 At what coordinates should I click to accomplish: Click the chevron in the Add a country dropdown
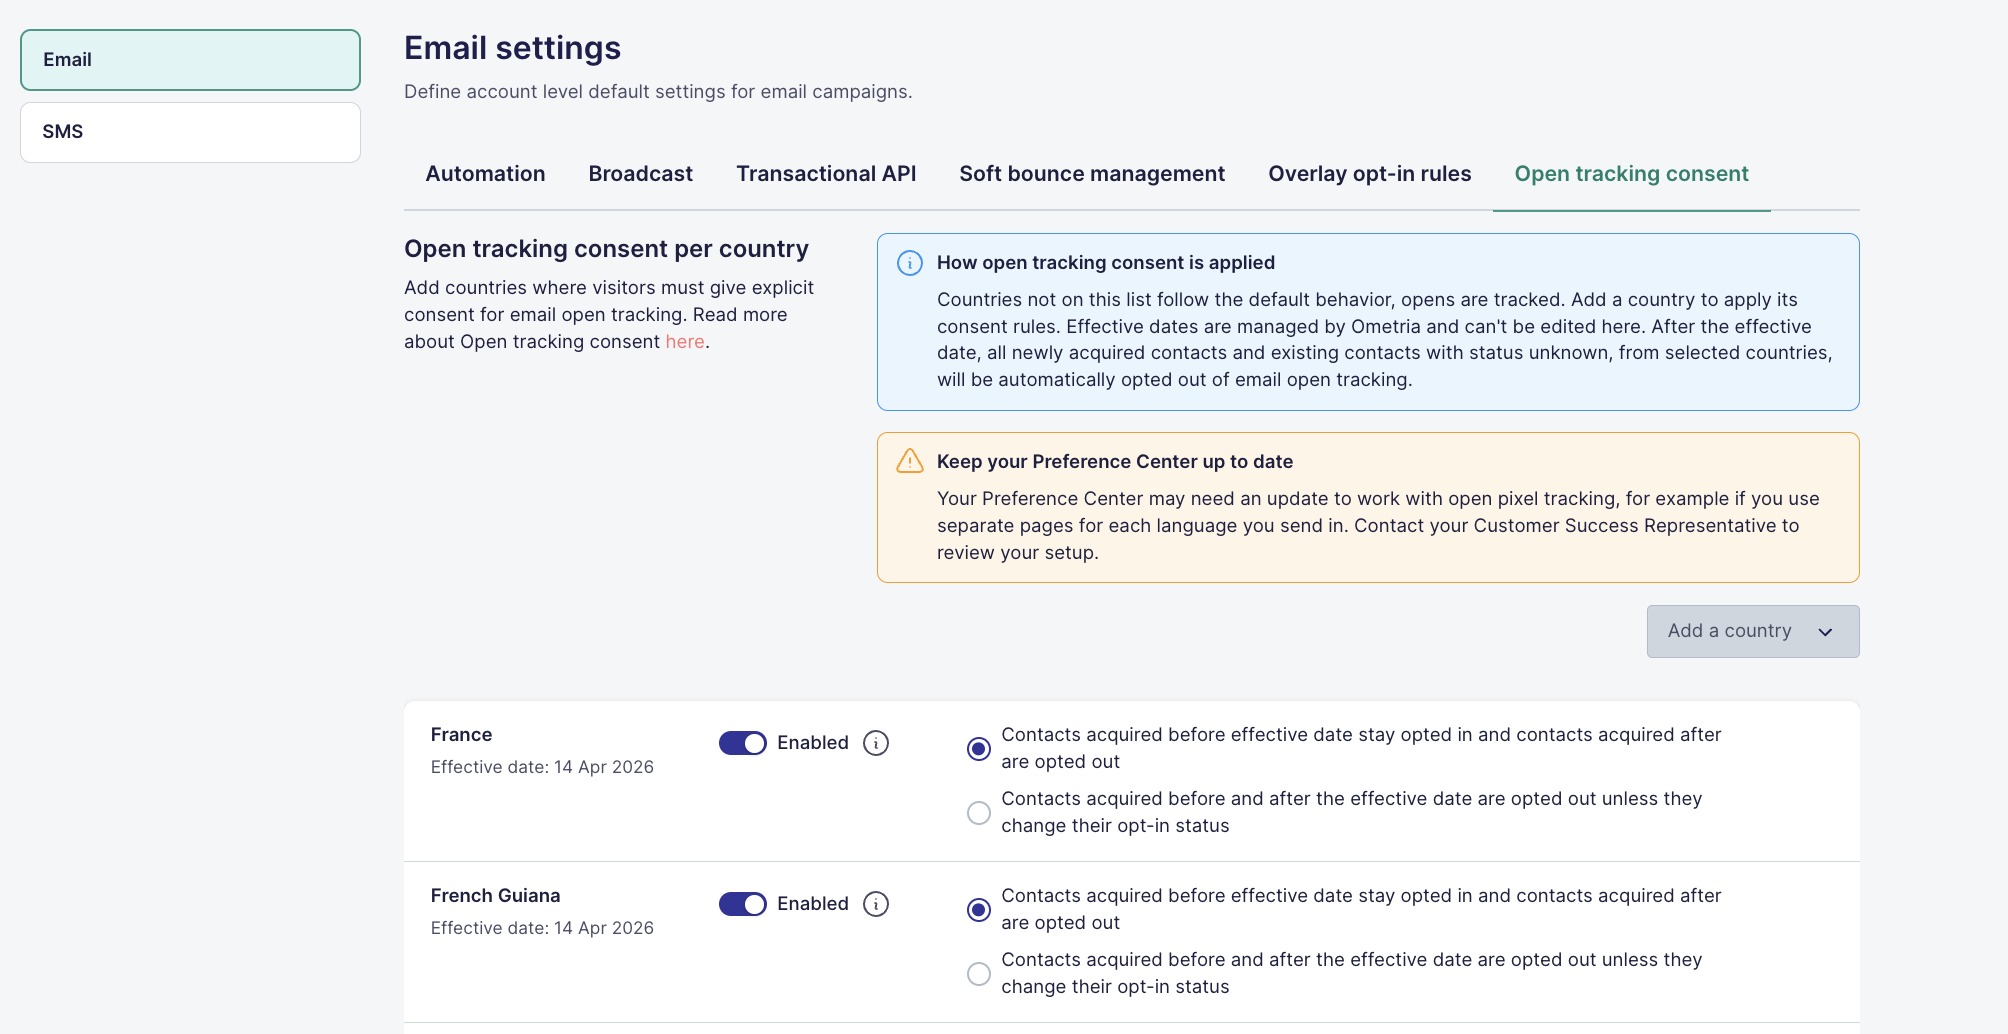coord(1825,632)
